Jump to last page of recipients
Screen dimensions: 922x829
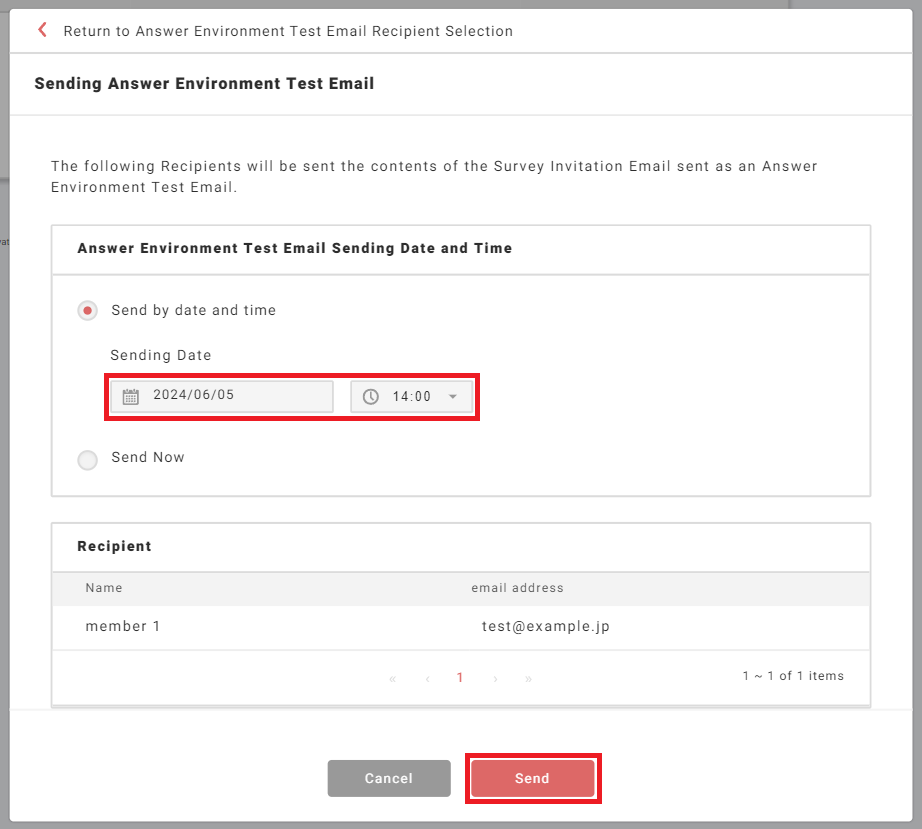click(529, 678)
